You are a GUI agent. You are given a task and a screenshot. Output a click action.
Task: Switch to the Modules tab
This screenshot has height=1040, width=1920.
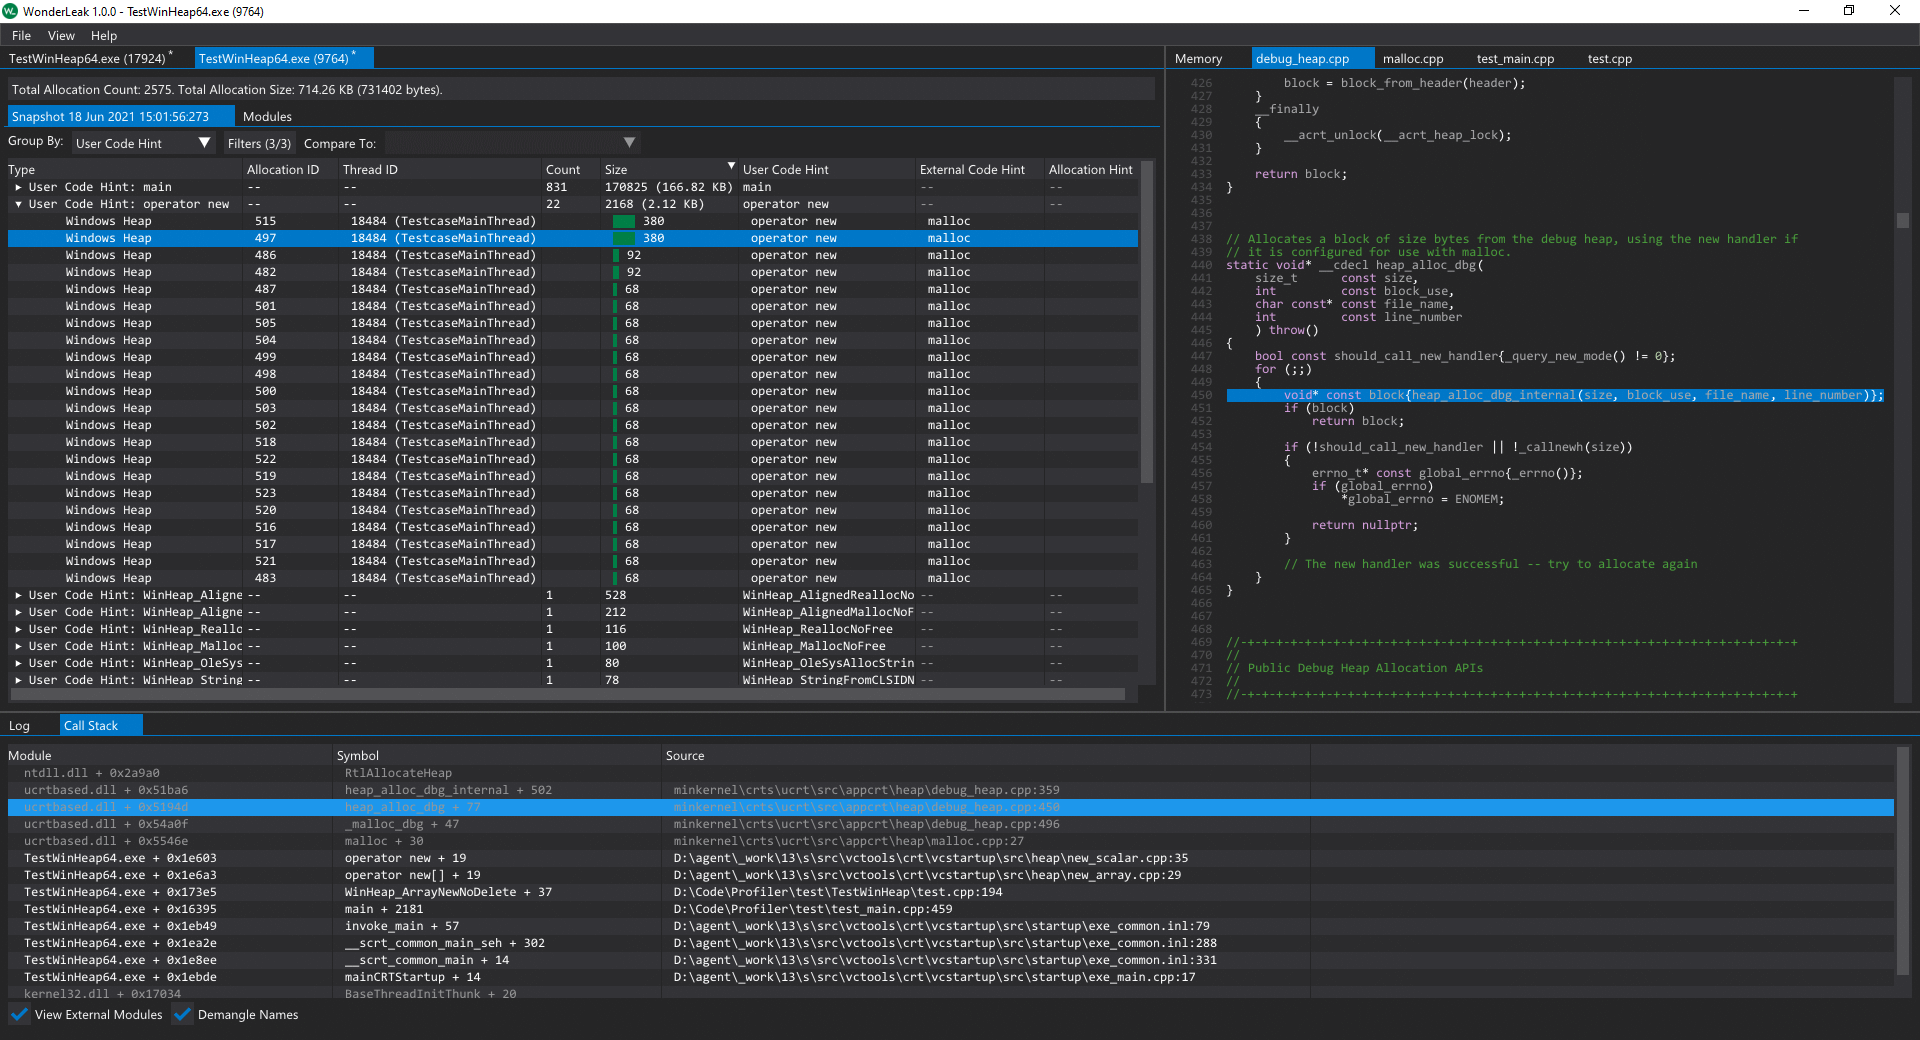[267, 116]
